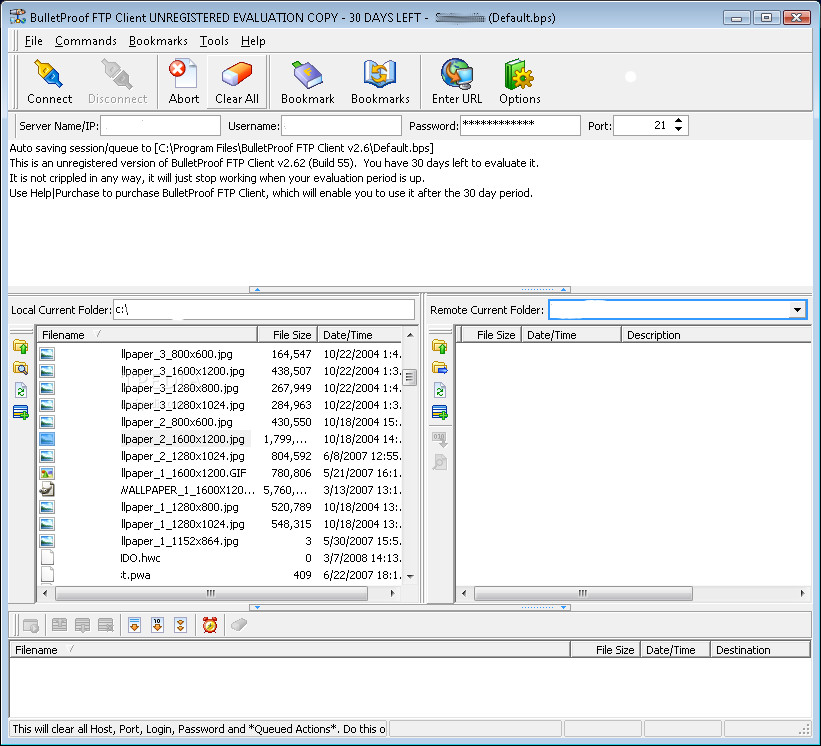821x746 pixels.
Task: Go up one folder in local pane
Action: point(20,347)
